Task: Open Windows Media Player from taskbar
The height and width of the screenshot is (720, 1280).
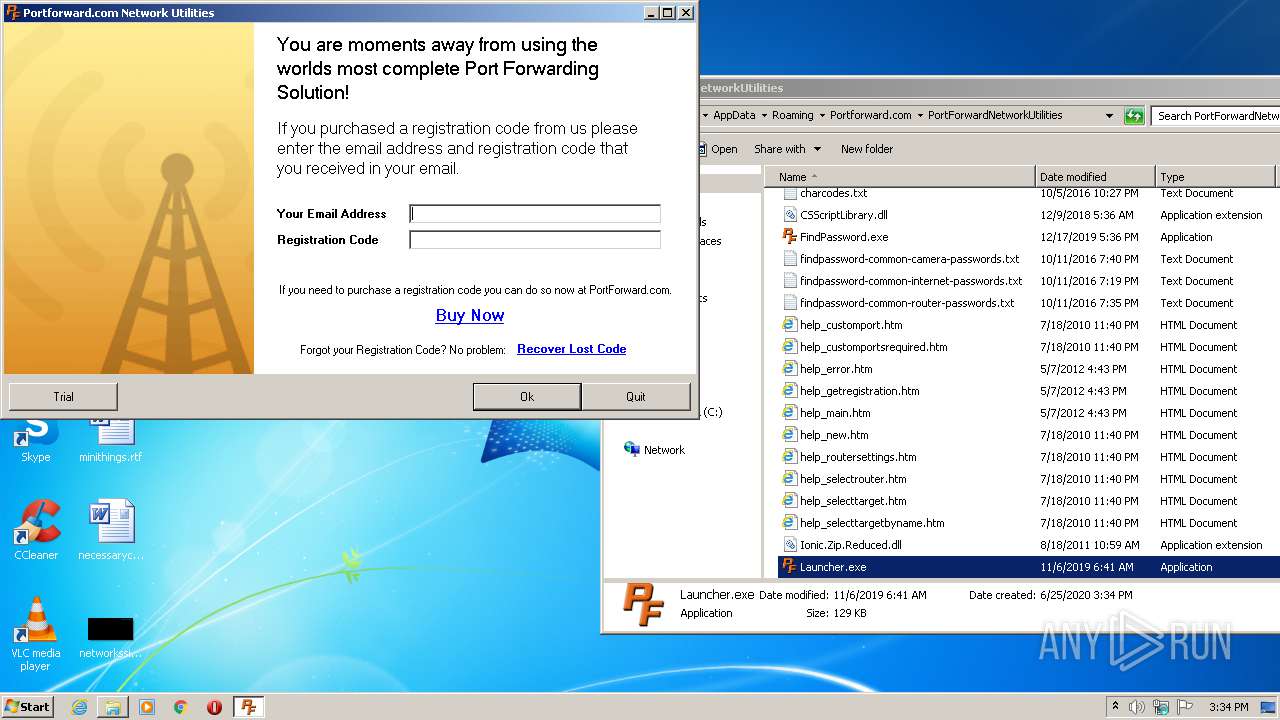Action: 147,707
